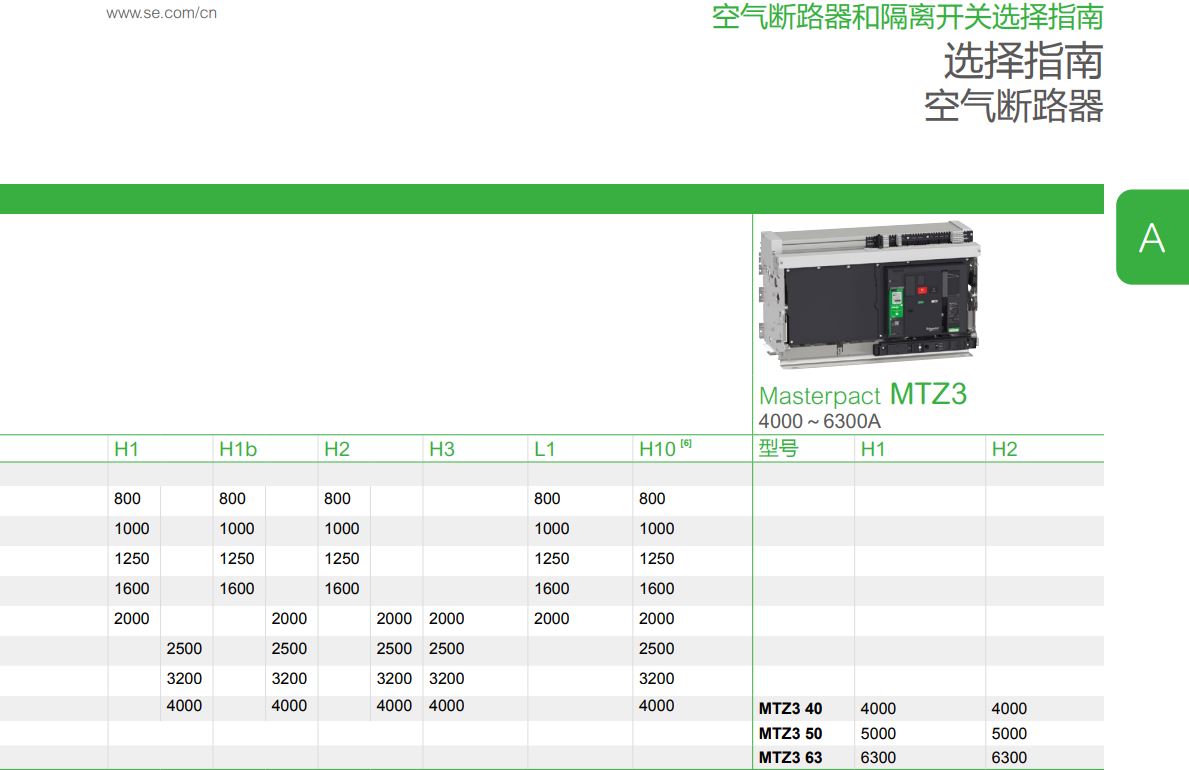1189x770 pixels.
Task: Select the H1b column header
Action: click(x=238, y=449)
